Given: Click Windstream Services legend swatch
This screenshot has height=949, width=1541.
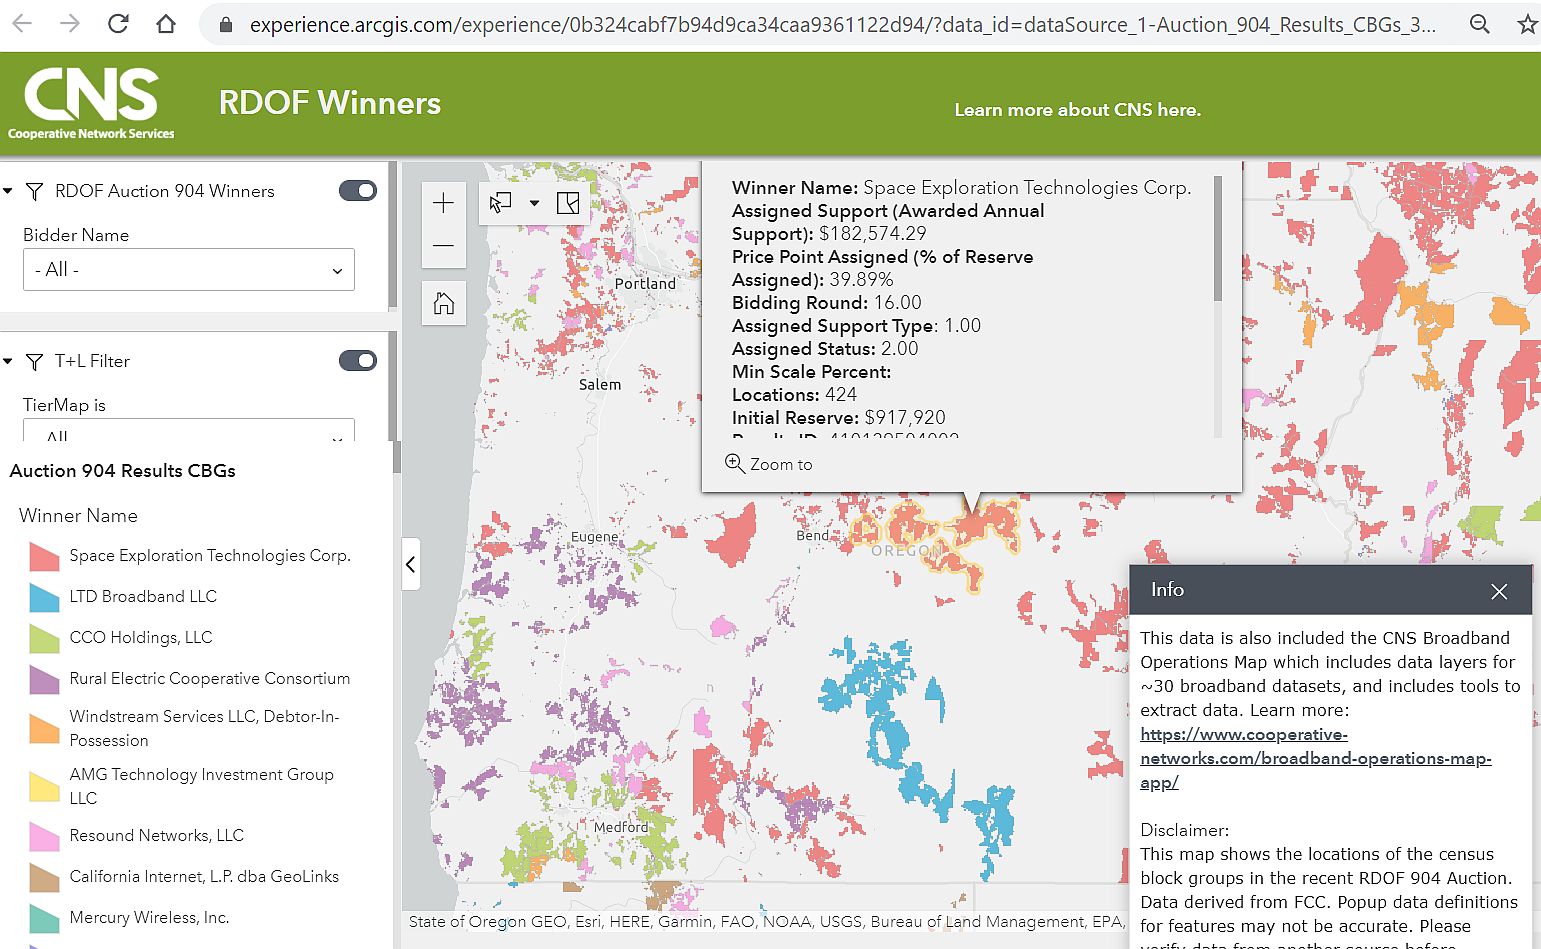Looking at the screenshot, I should 45,728.
